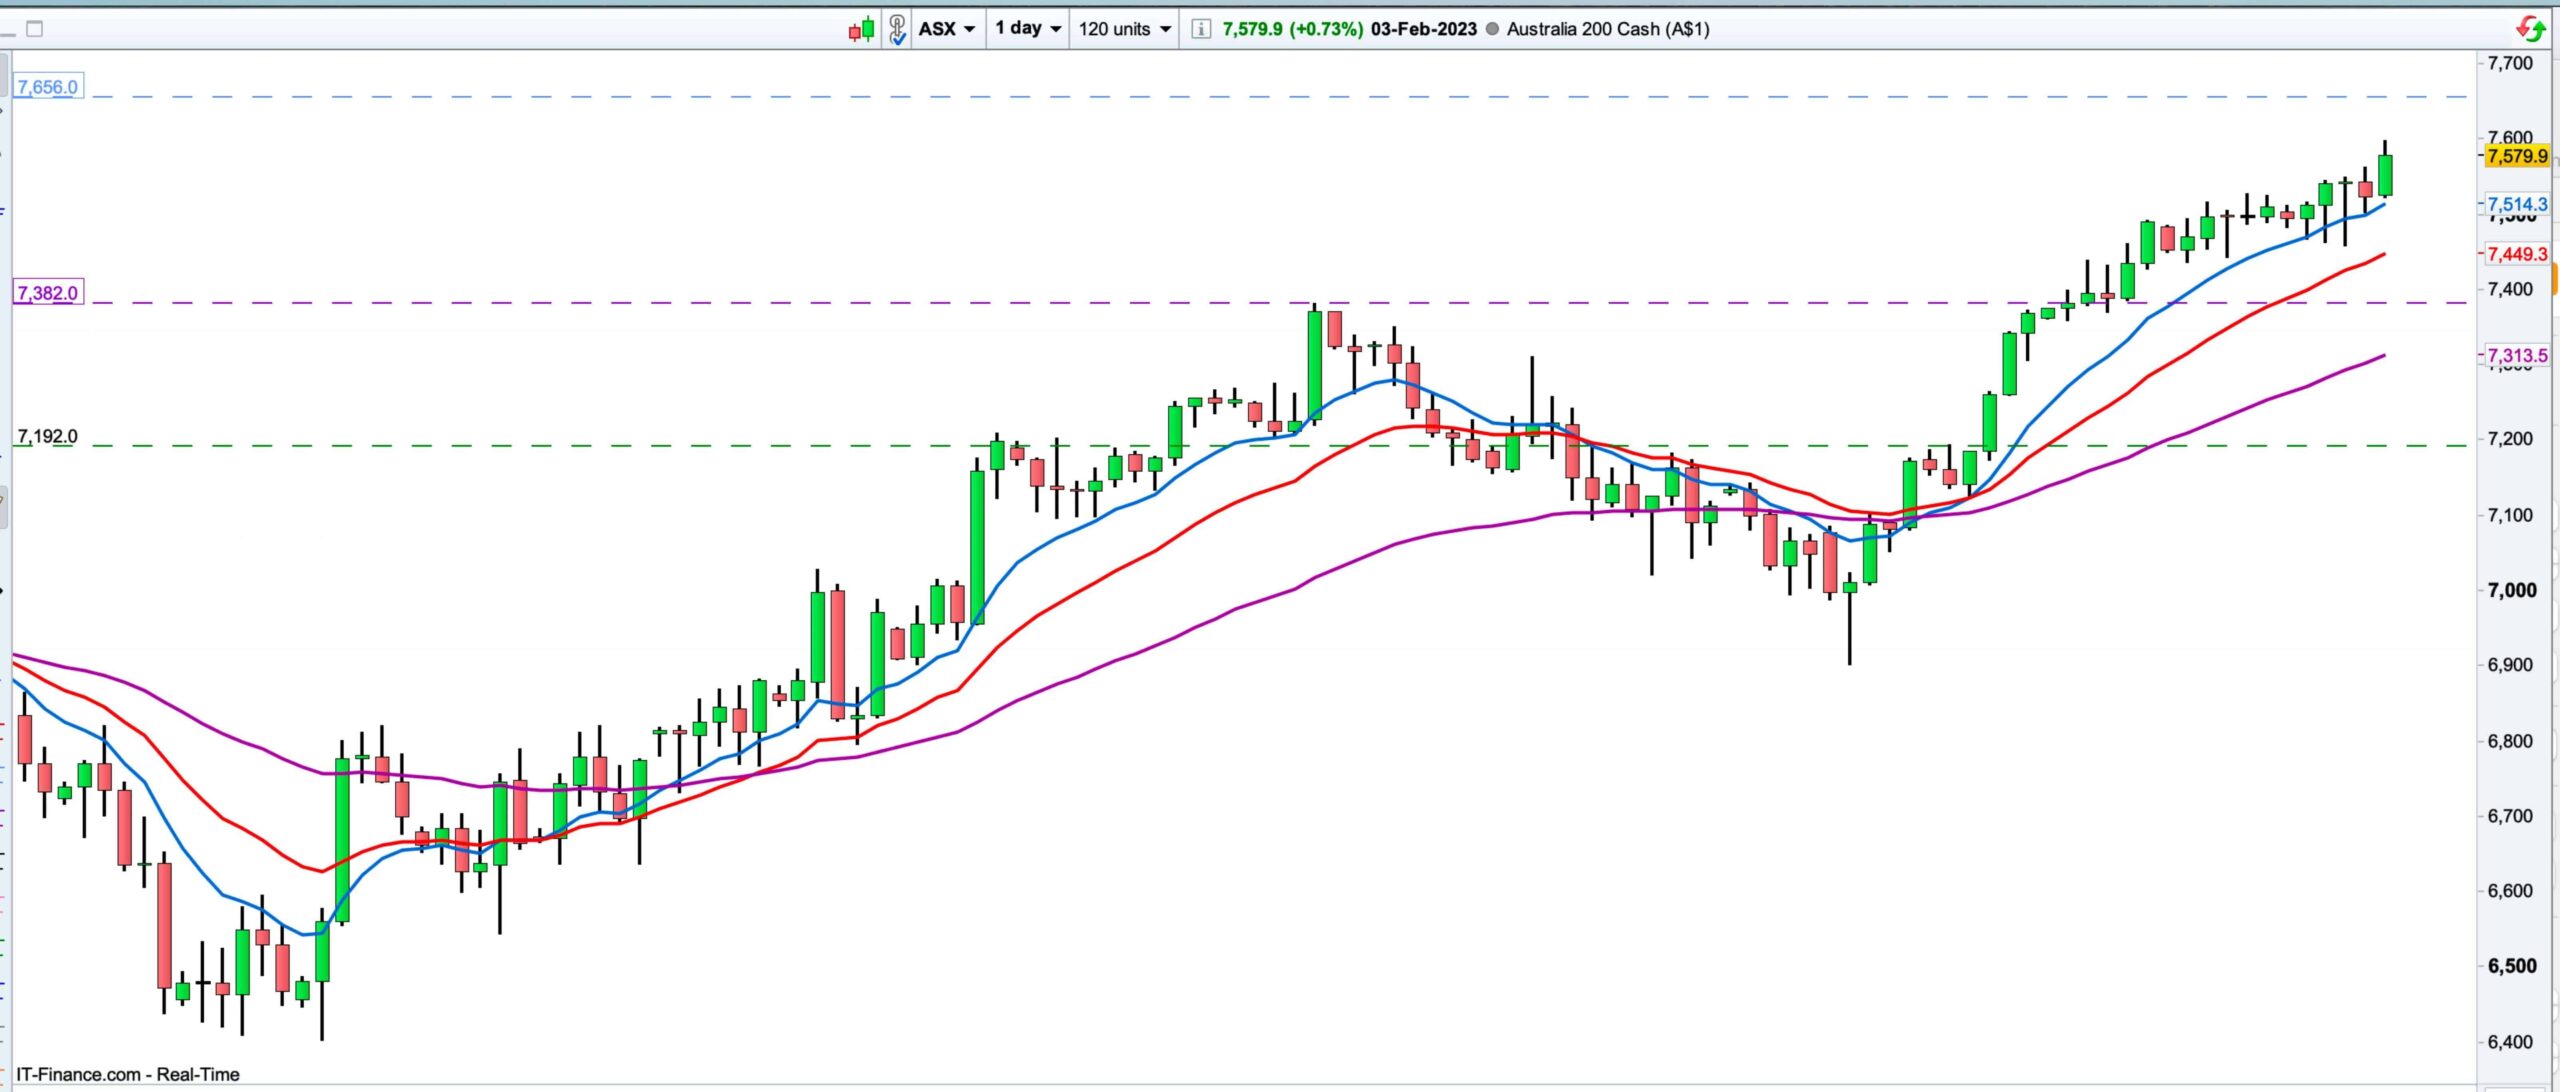Click the instrument info icon
This screenshot has width=2560, height=1092.
pyautogui.click(x=1200, y=29)
